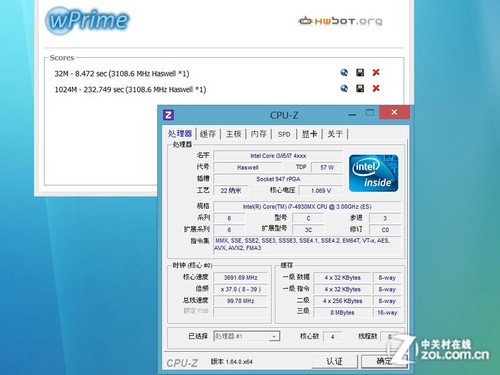
Task: Click the CPU-Z purple Z title icon
Action: click(168, 115)
